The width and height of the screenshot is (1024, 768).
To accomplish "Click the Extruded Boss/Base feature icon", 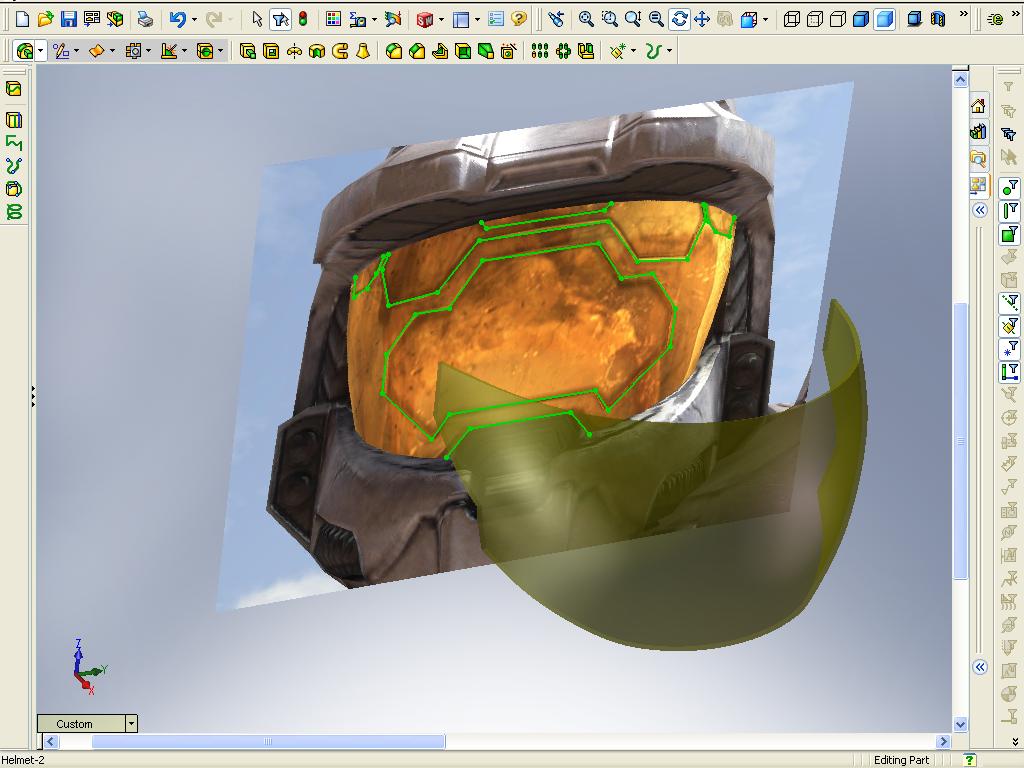I will pos(248,50).
